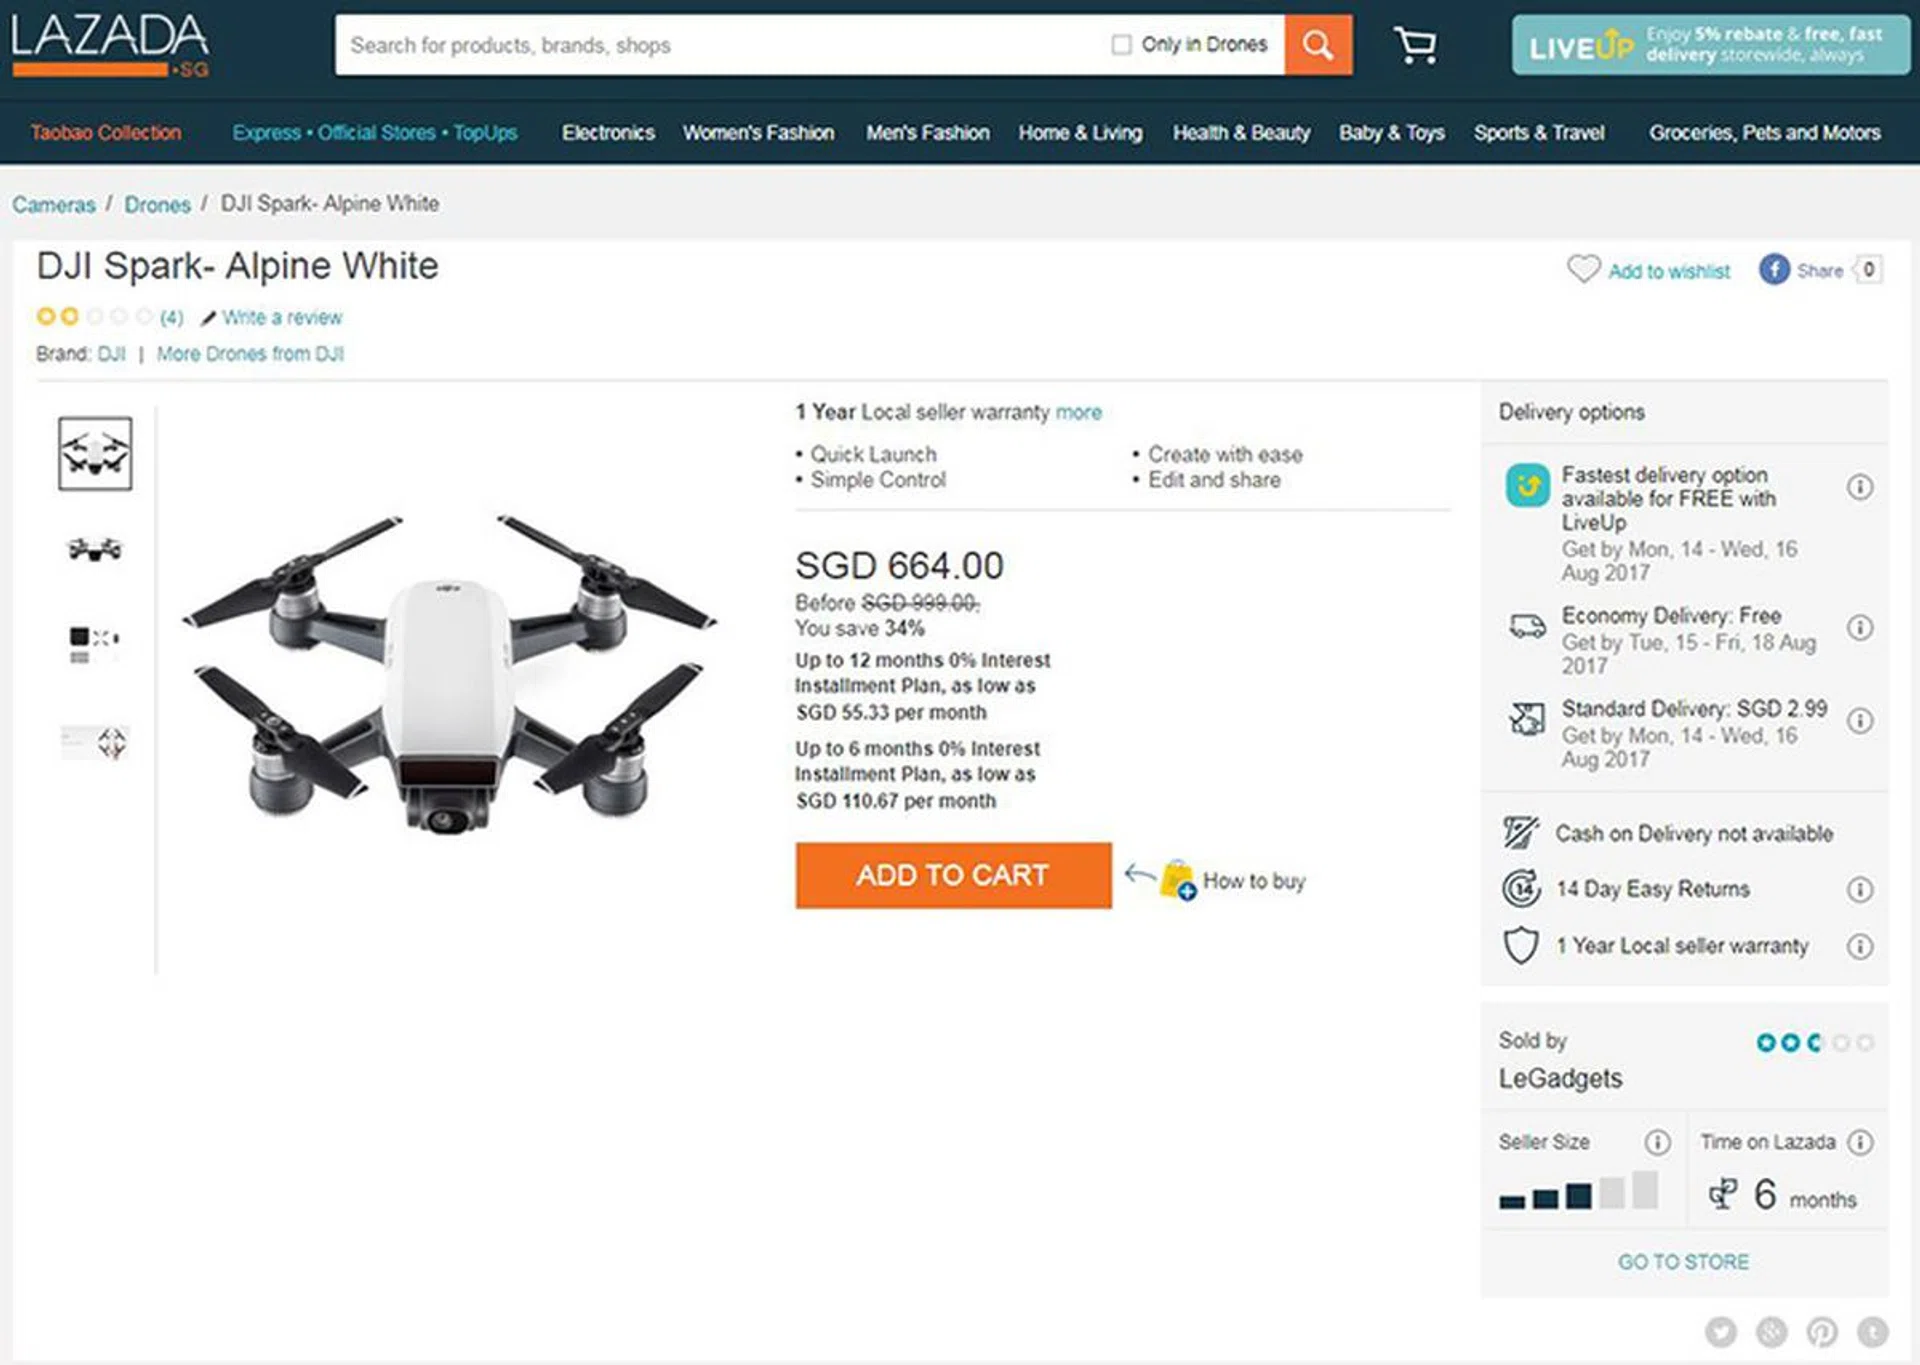The width and height of the screenshot is (1920, 1365).
Task: Share the product via the Facebook icon
Action: point(1774,270)
